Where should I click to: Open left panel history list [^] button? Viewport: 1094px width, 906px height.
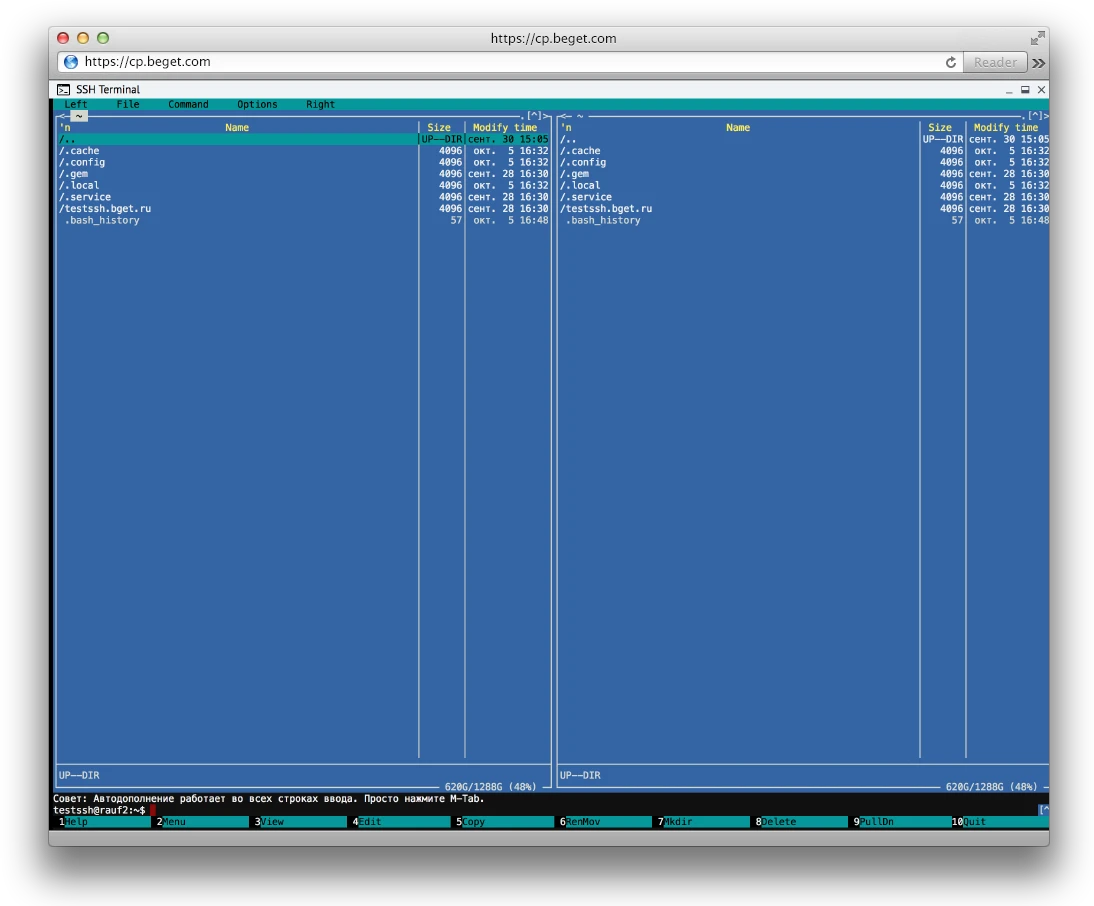coord(535,116)
